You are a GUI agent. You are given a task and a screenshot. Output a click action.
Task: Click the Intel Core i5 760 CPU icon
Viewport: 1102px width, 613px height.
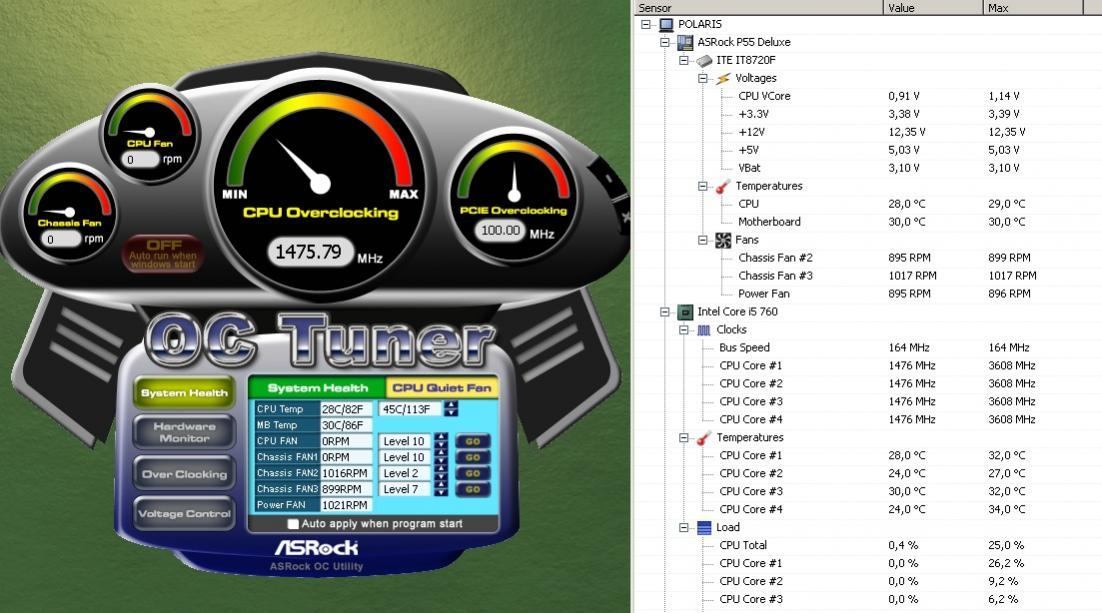pos(685,312)
